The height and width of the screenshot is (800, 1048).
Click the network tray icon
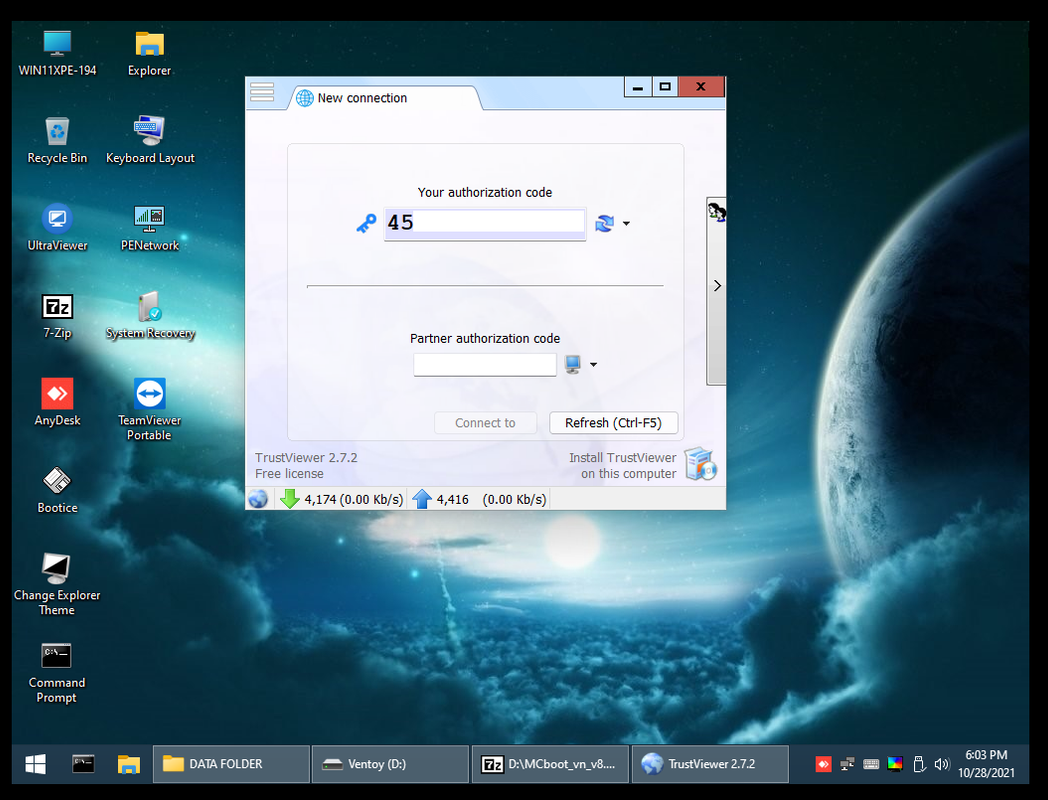[847, 764]
